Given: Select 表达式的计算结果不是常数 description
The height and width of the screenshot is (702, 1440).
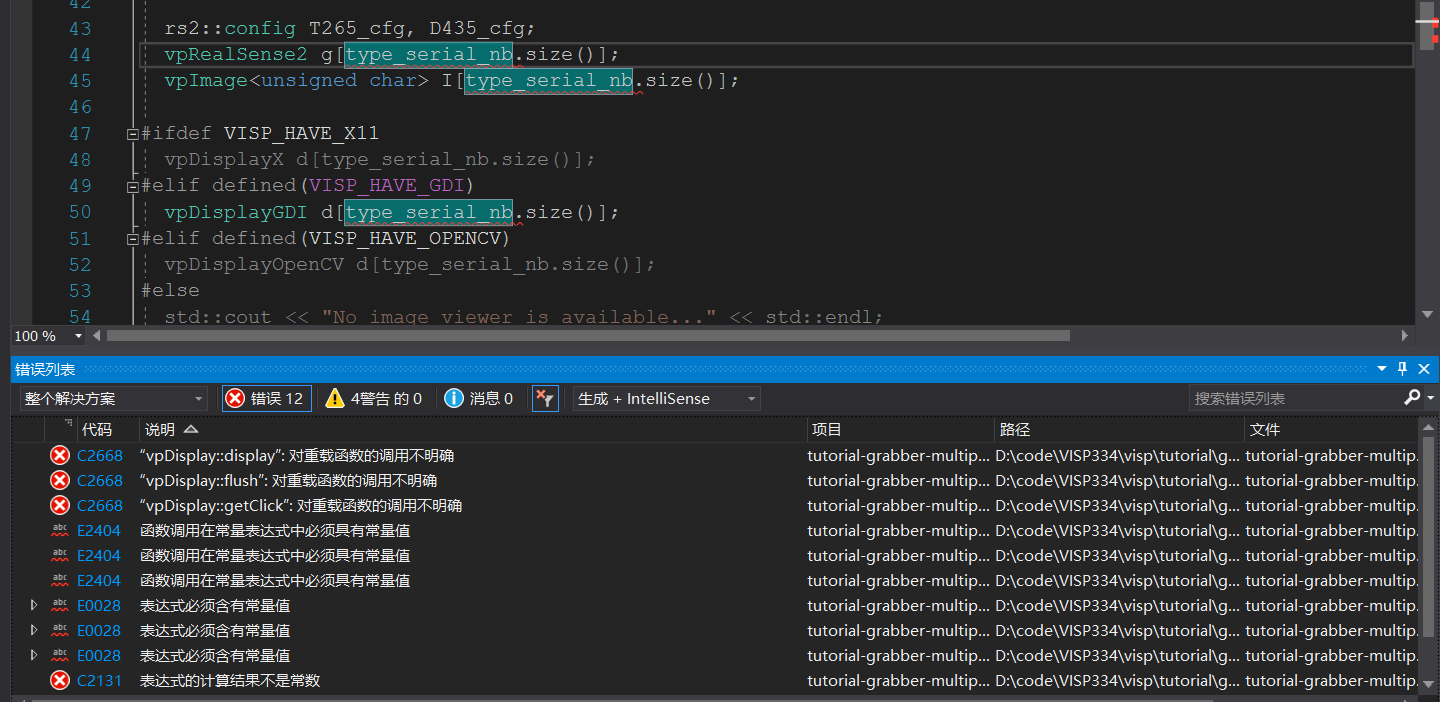Looking at the screenshot, I should (230, 681).
